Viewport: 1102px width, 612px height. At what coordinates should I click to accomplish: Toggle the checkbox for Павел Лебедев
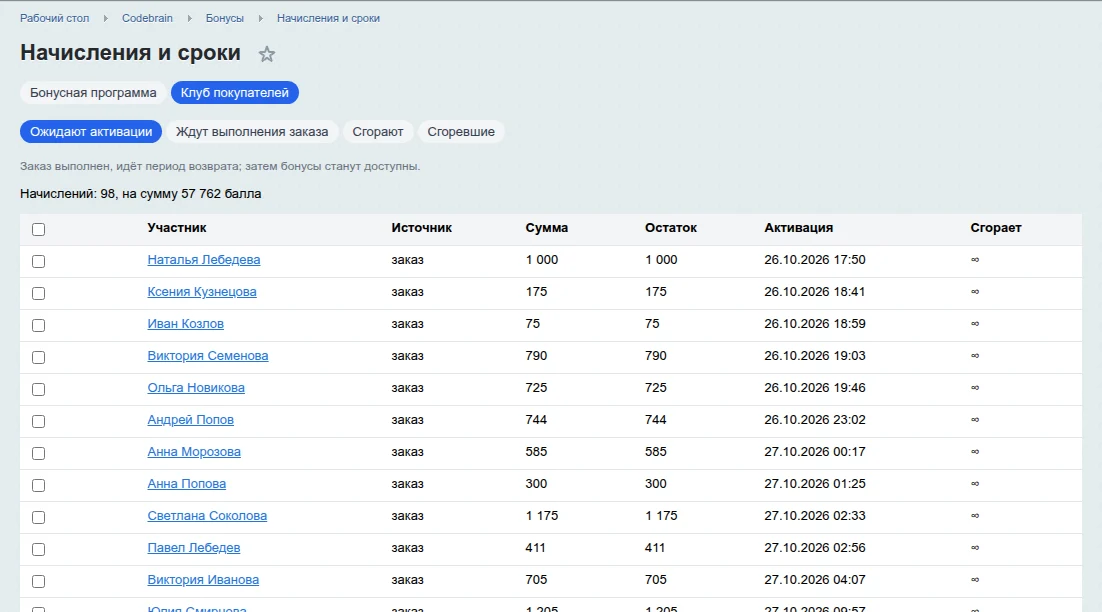pyautogui.click(x=39, y=549)
